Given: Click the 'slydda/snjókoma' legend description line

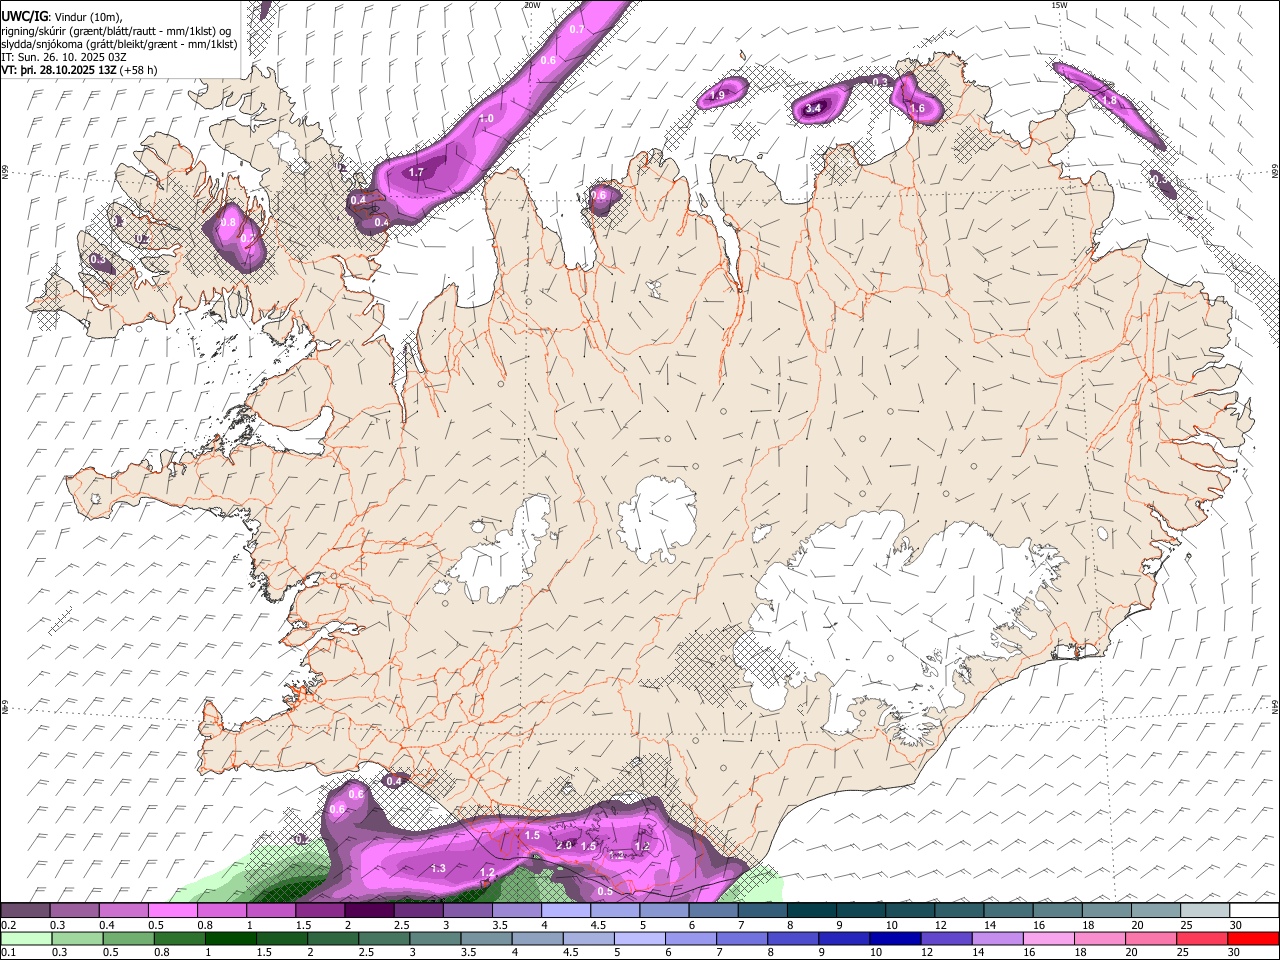Looking at the screenshot, I should tap(119, 44).
